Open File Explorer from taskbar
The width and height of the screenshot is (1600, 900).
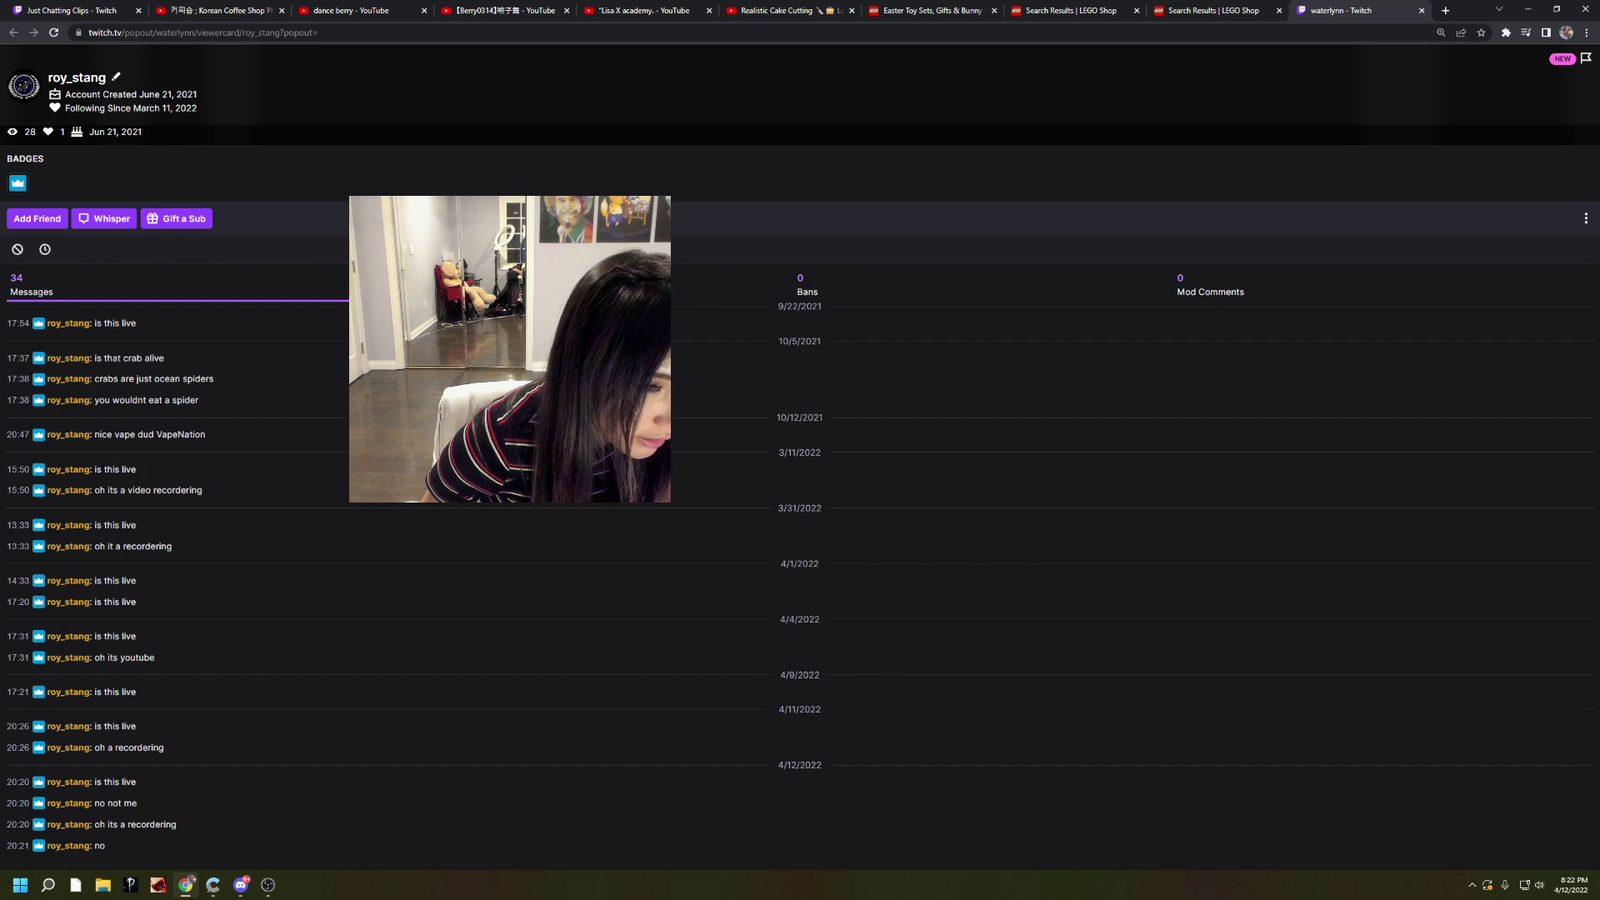[103, 885]
